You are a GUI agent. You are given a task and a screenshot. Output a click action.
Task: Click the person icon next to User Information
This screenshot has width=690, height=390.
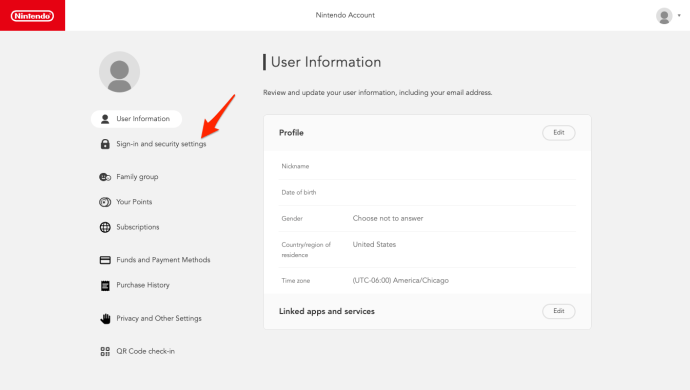click(105, 119)
